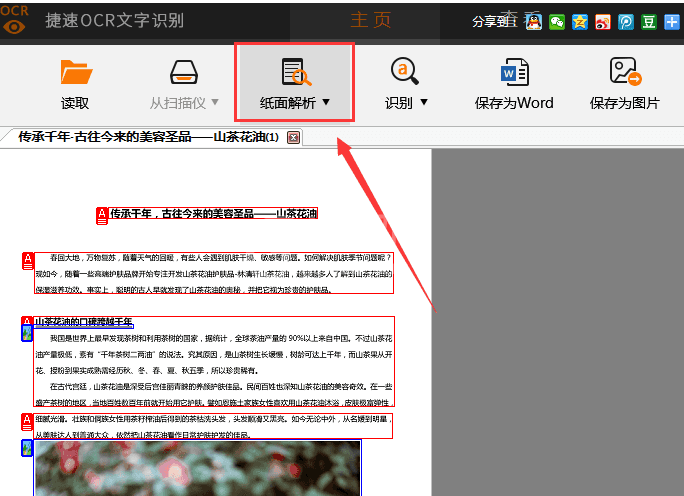Click text-region marker beside the title block
This screenshot has height=496, width=684.
point(102,216)
